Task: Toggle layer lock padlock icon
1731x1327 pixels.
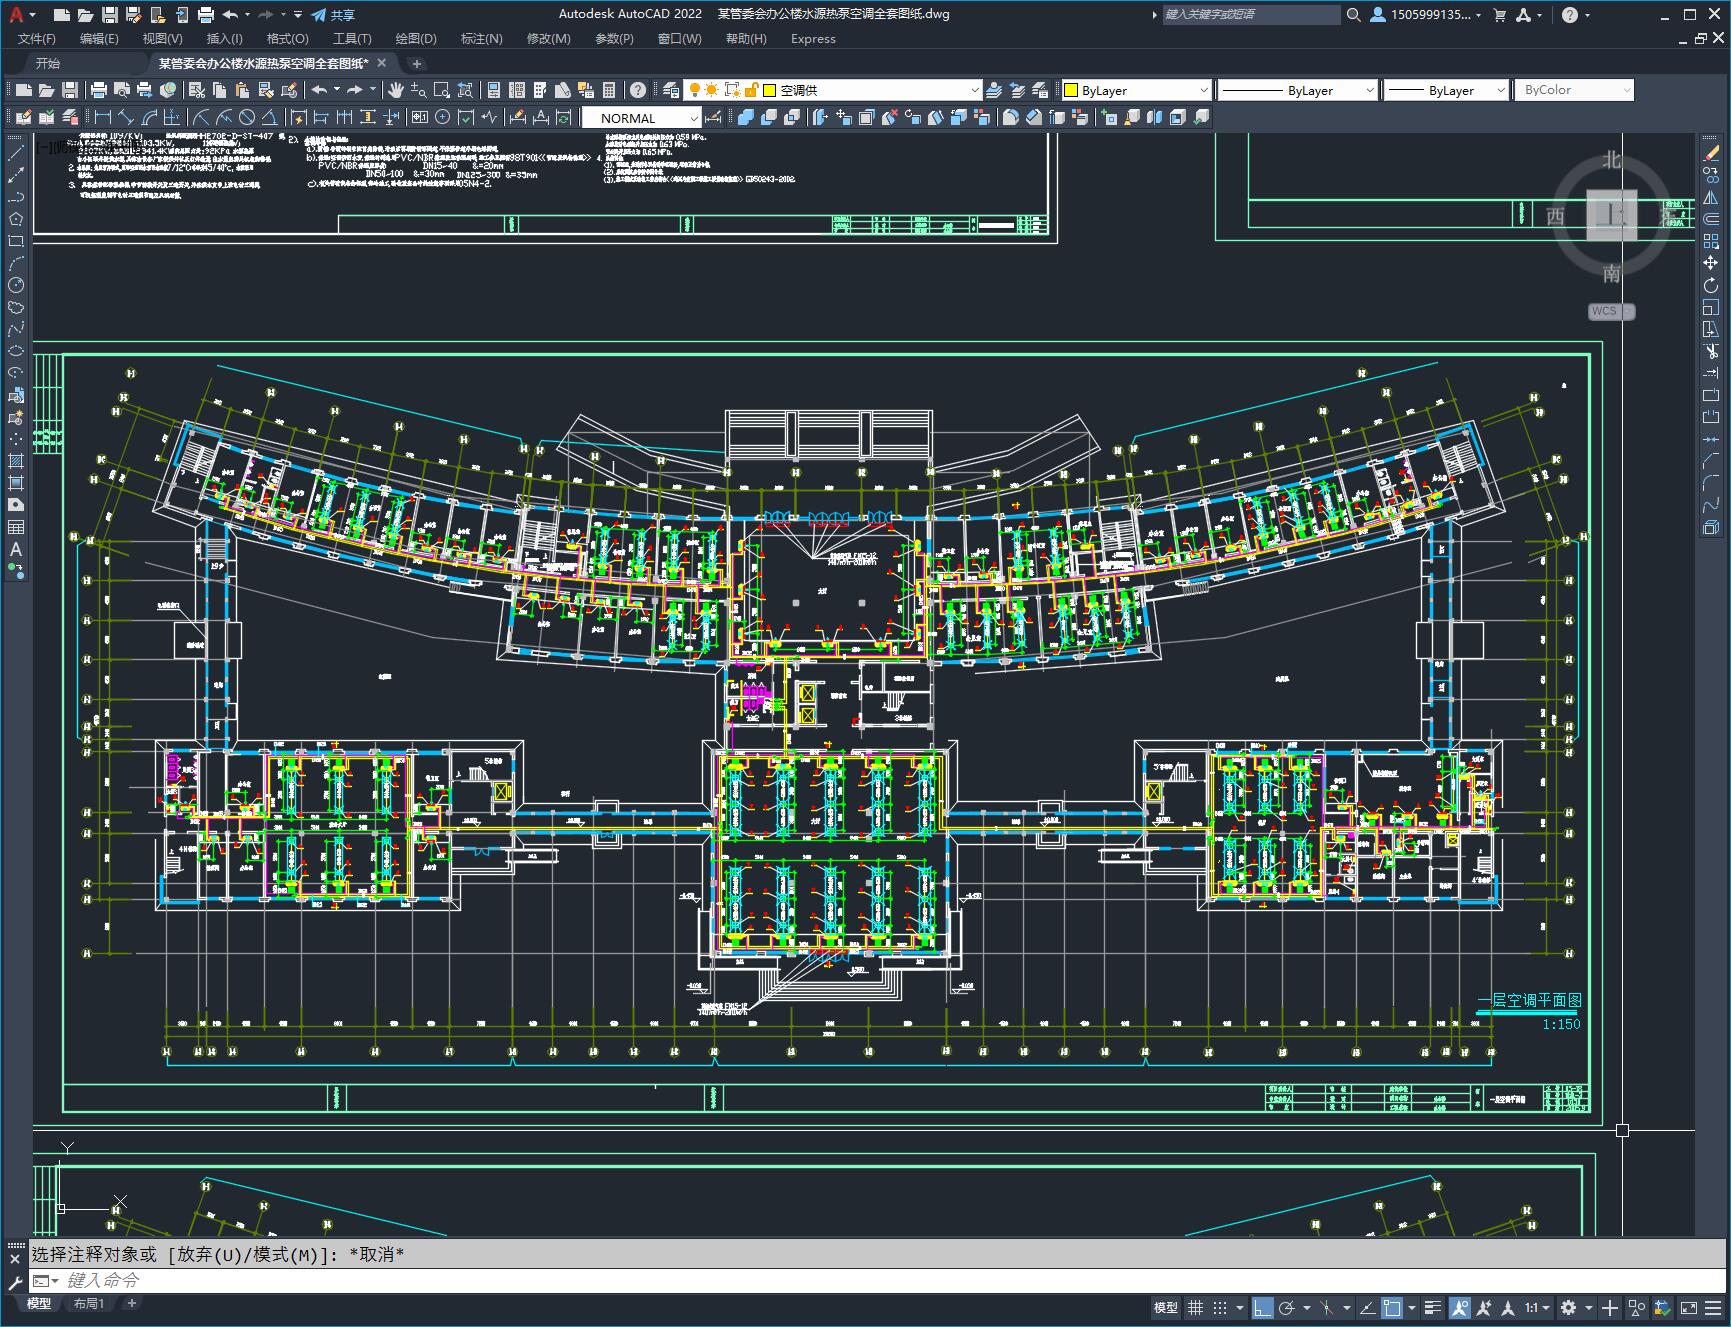Action: point(752,90)
